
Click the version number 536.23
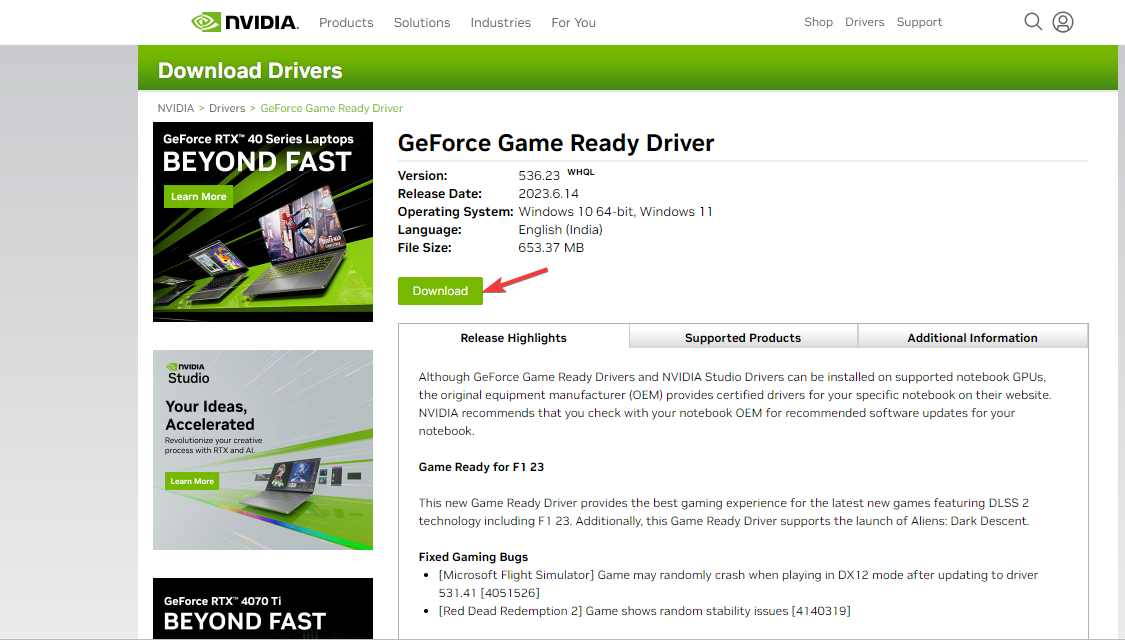(539, 176)
